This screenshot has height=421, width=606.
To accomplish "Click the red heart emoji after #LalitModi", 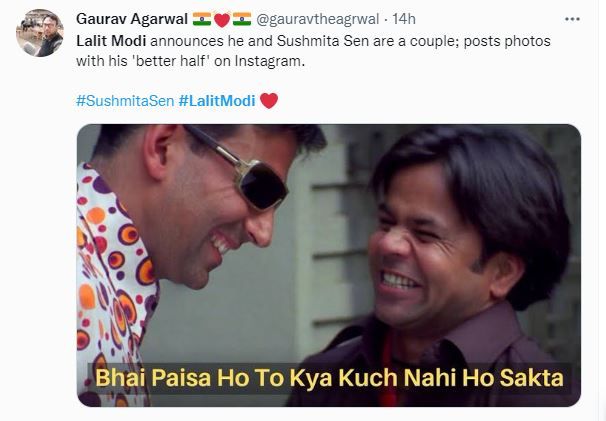I will point(269,101).
